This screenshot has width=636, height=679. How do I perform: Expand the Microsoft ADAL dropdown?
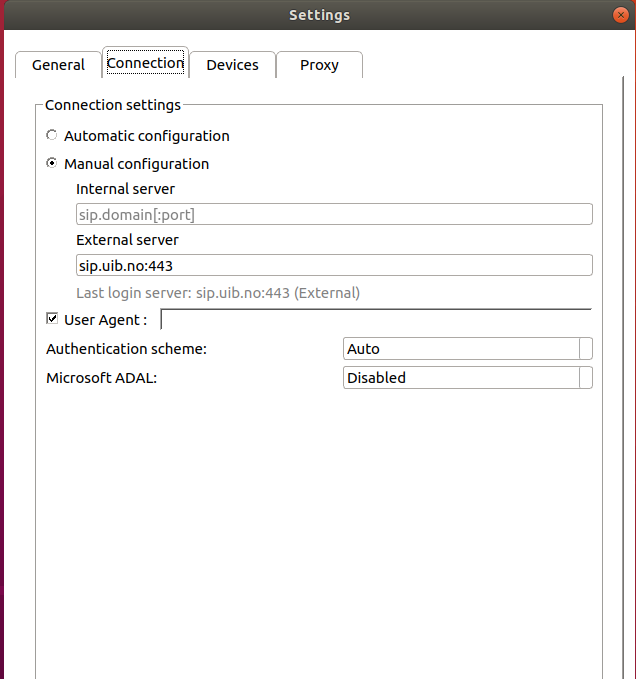click(467, 378)
